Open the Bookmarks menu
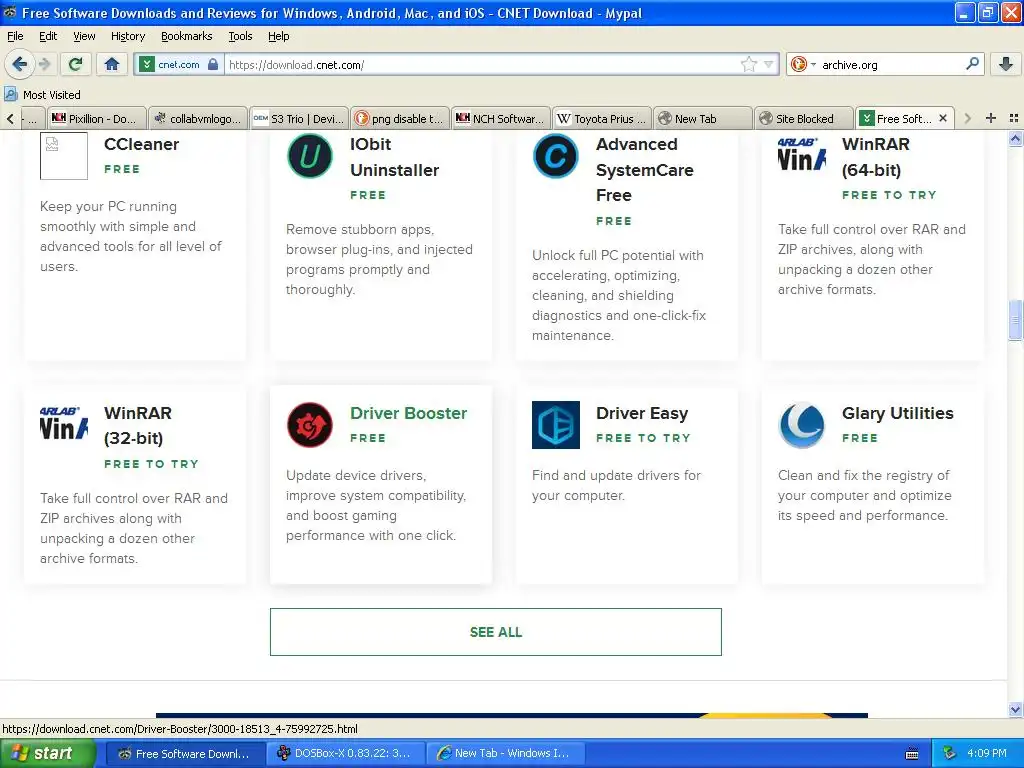The height and width of the screenshot is (768, 1024). tap(186, 36)
